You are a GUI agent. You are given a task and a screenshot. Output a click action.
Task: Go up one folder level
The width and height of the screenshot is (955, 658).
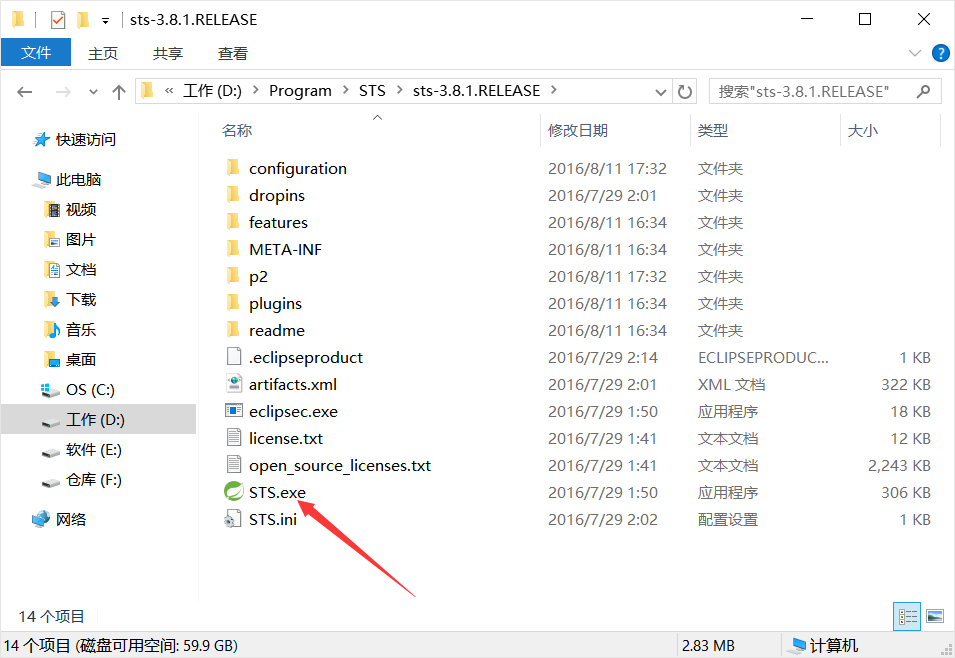click(119, 92)
